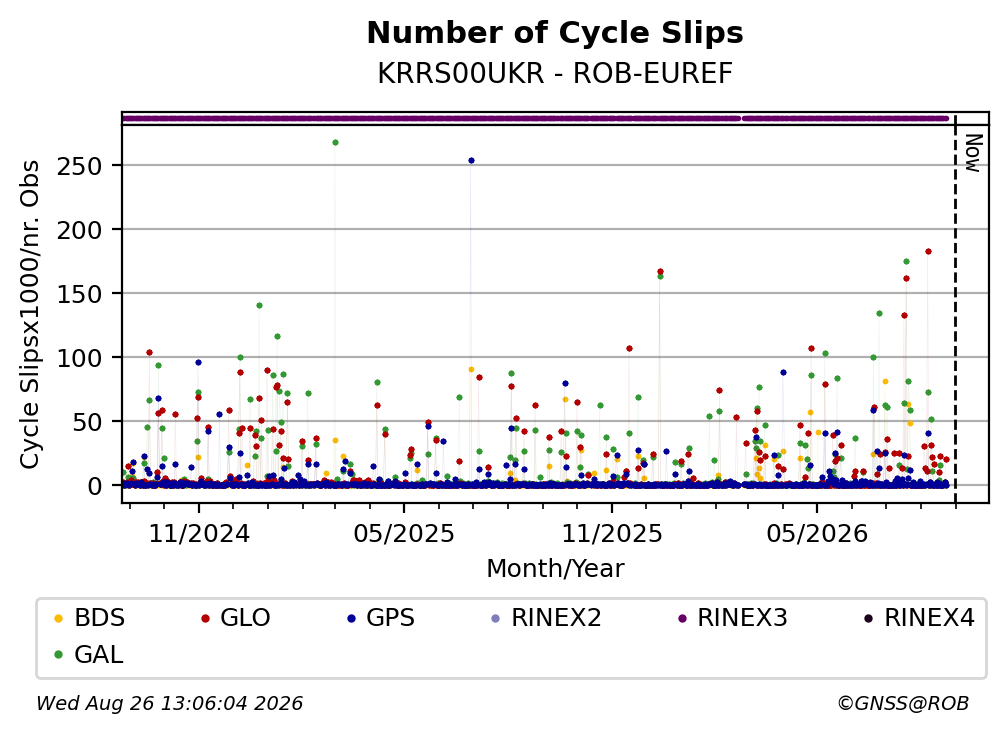Image resolution: width=1008 pixels, height=734 pixels.
Task: Click the 11/2024 x-axis tick label
Action: point(199,534)
